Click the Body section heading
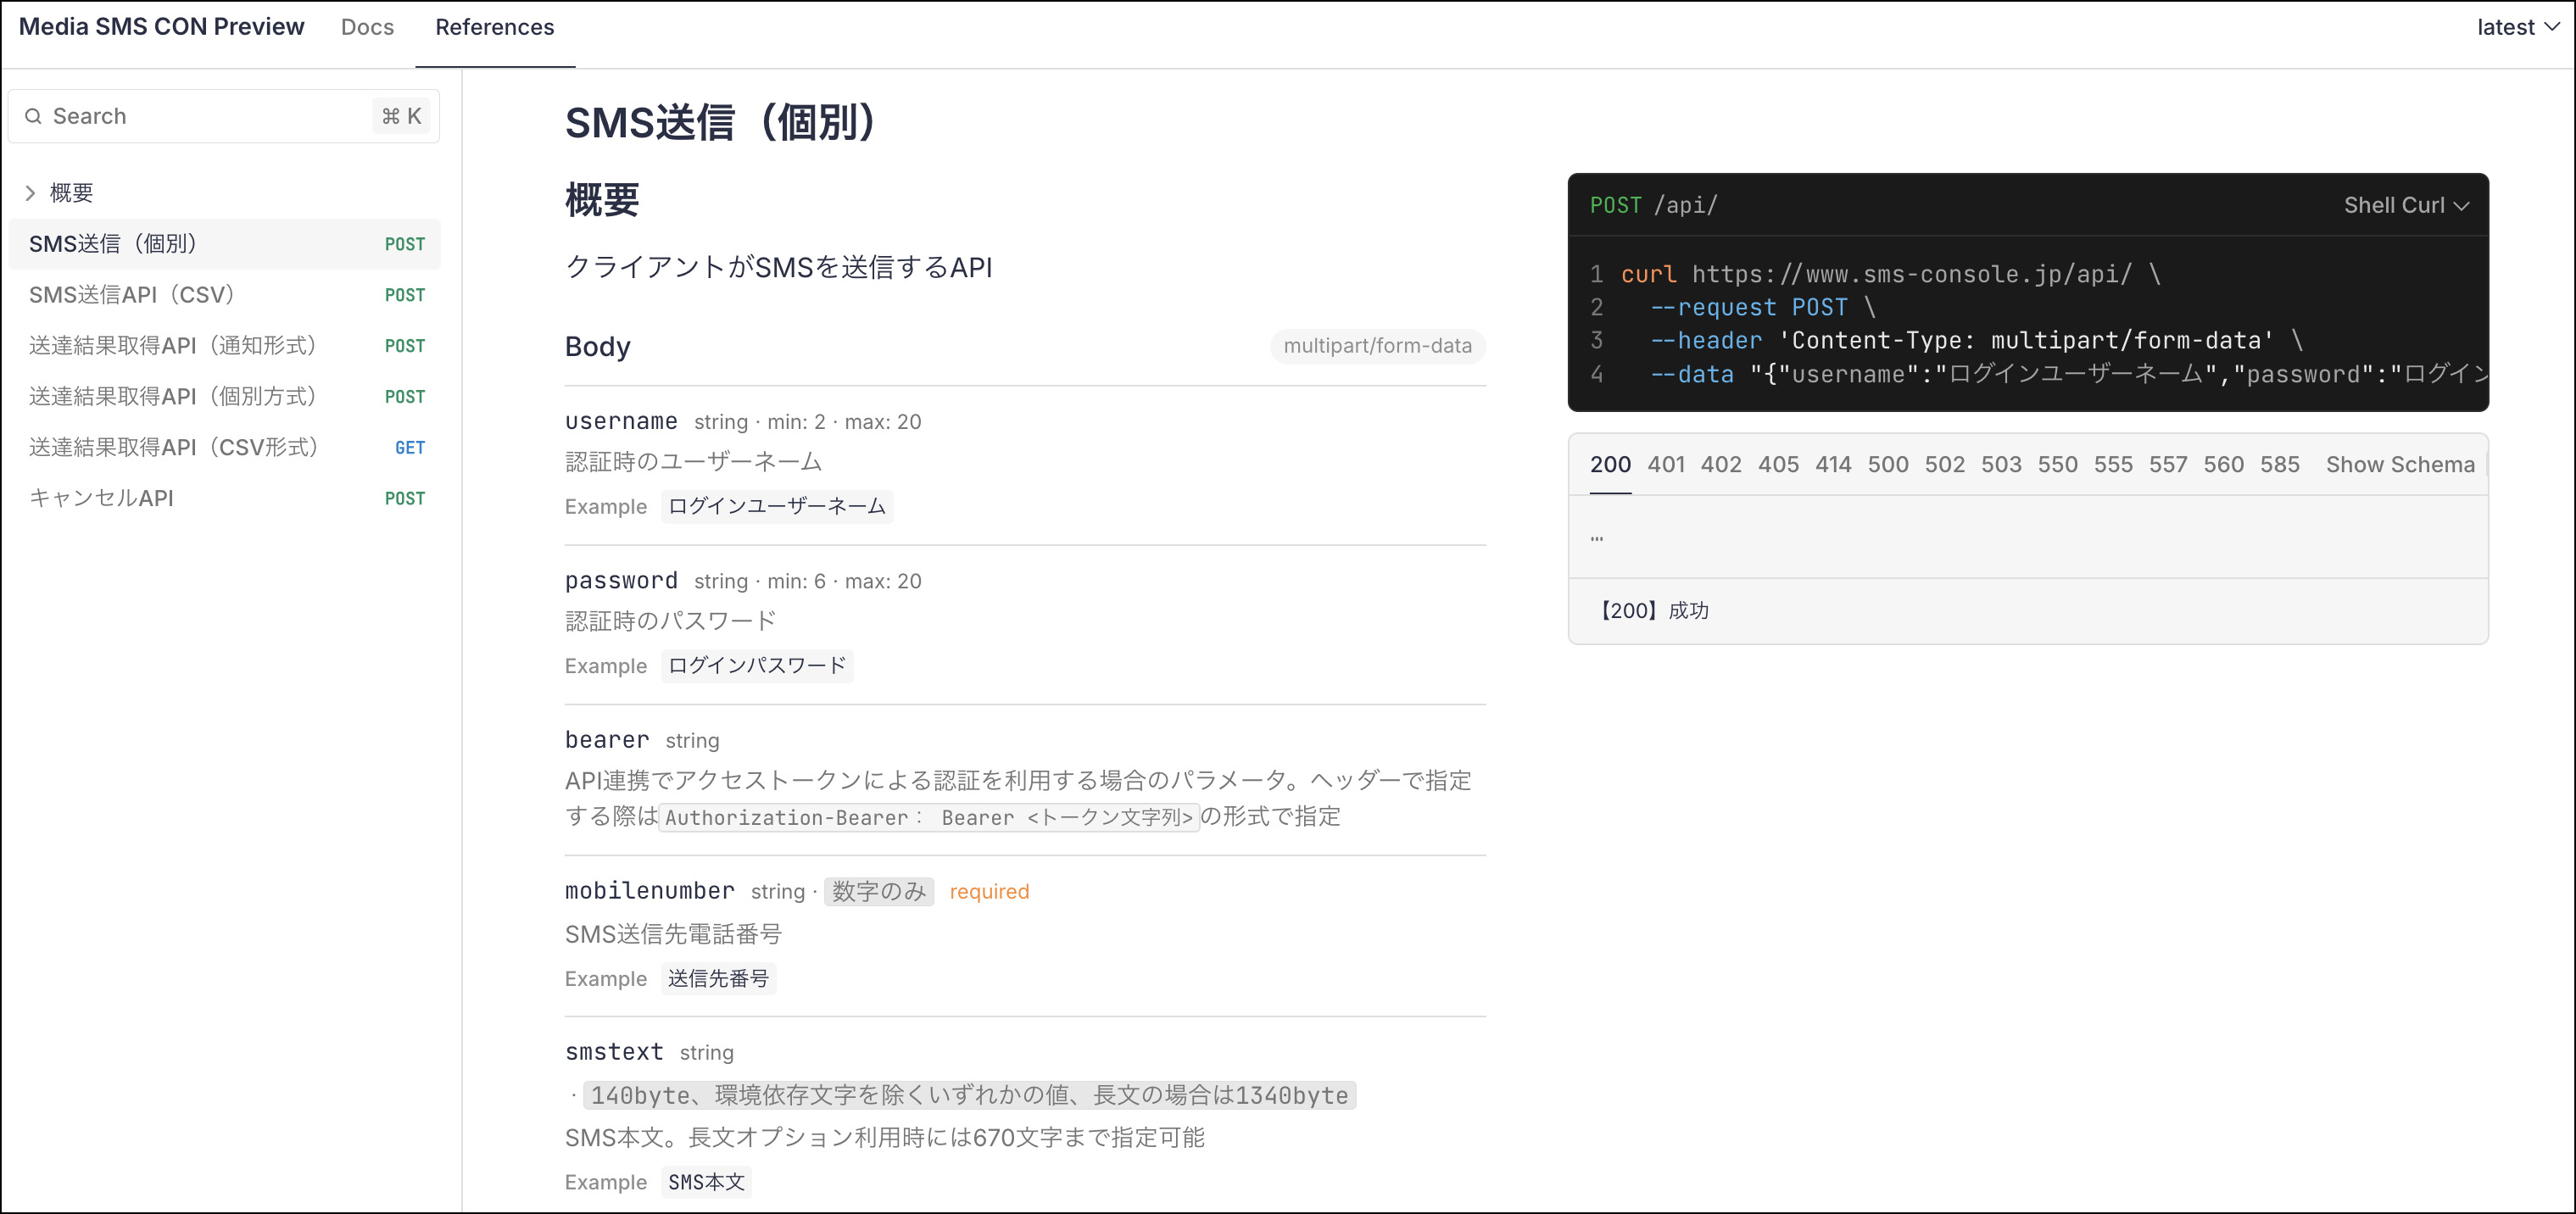 pyautogui.click(x=598, y=347)
